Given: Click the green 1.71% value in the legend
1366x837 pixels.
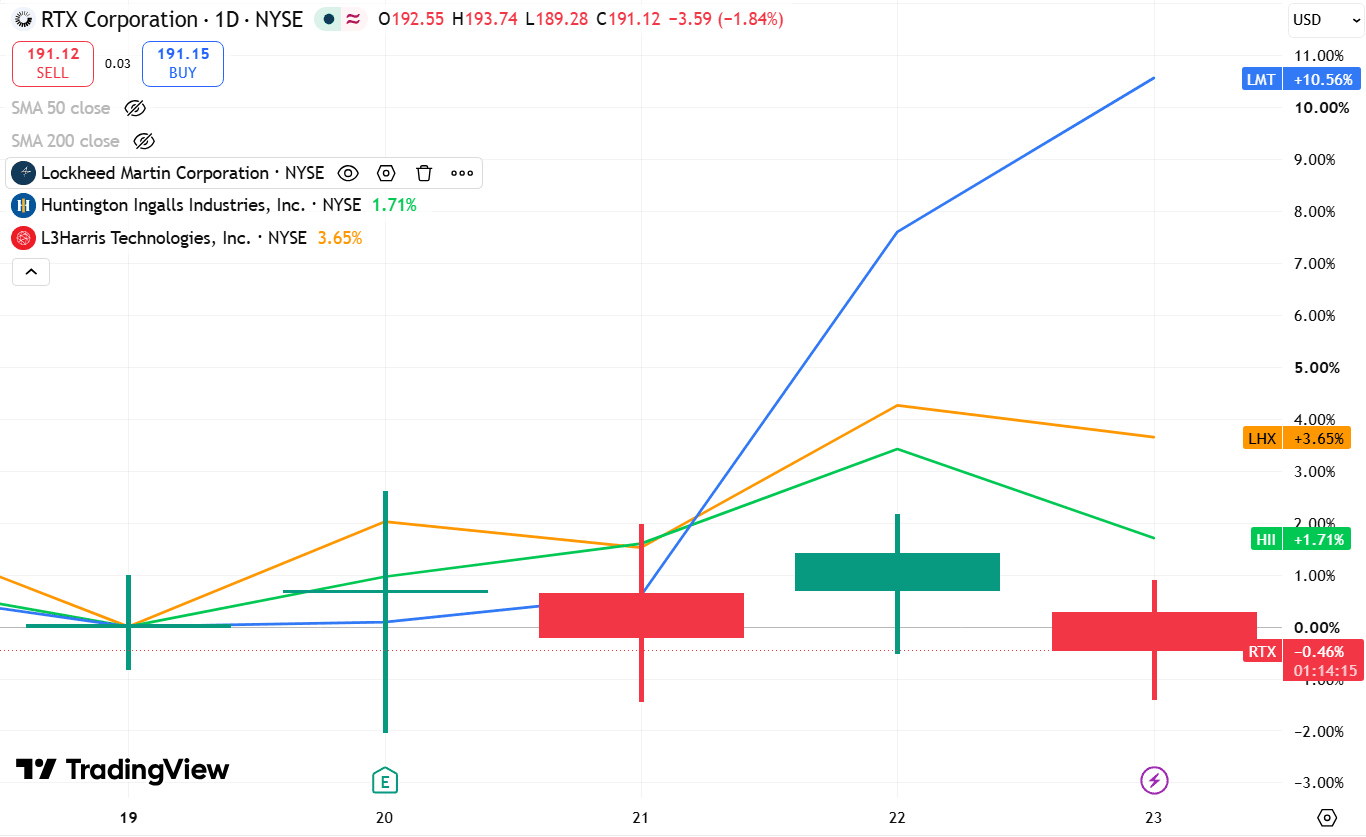Looking at the screenshot, I should pos(394,205).
